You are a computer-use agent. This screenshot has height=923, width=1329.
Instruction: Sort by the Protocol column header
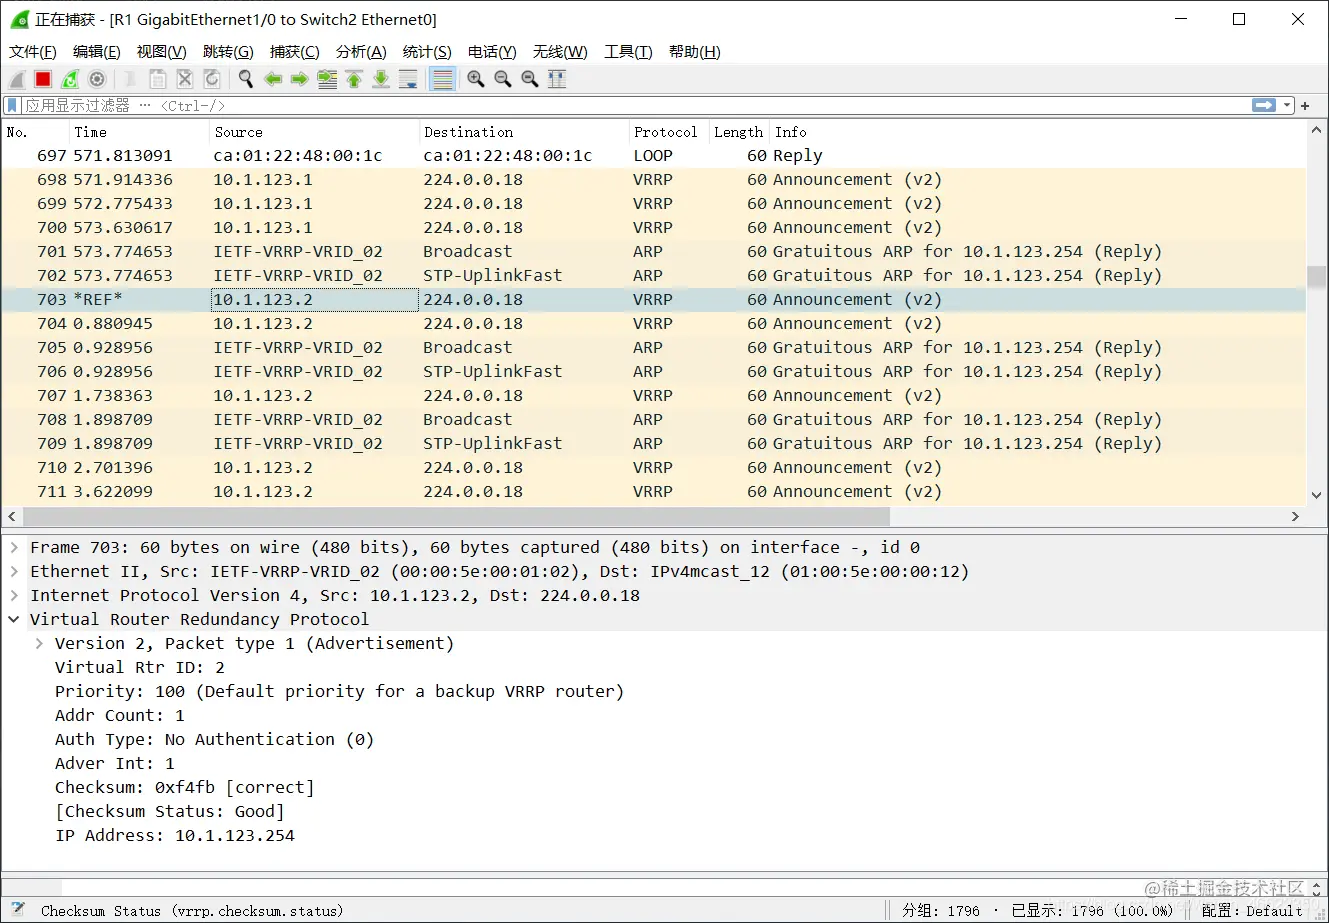pos(669,132)
